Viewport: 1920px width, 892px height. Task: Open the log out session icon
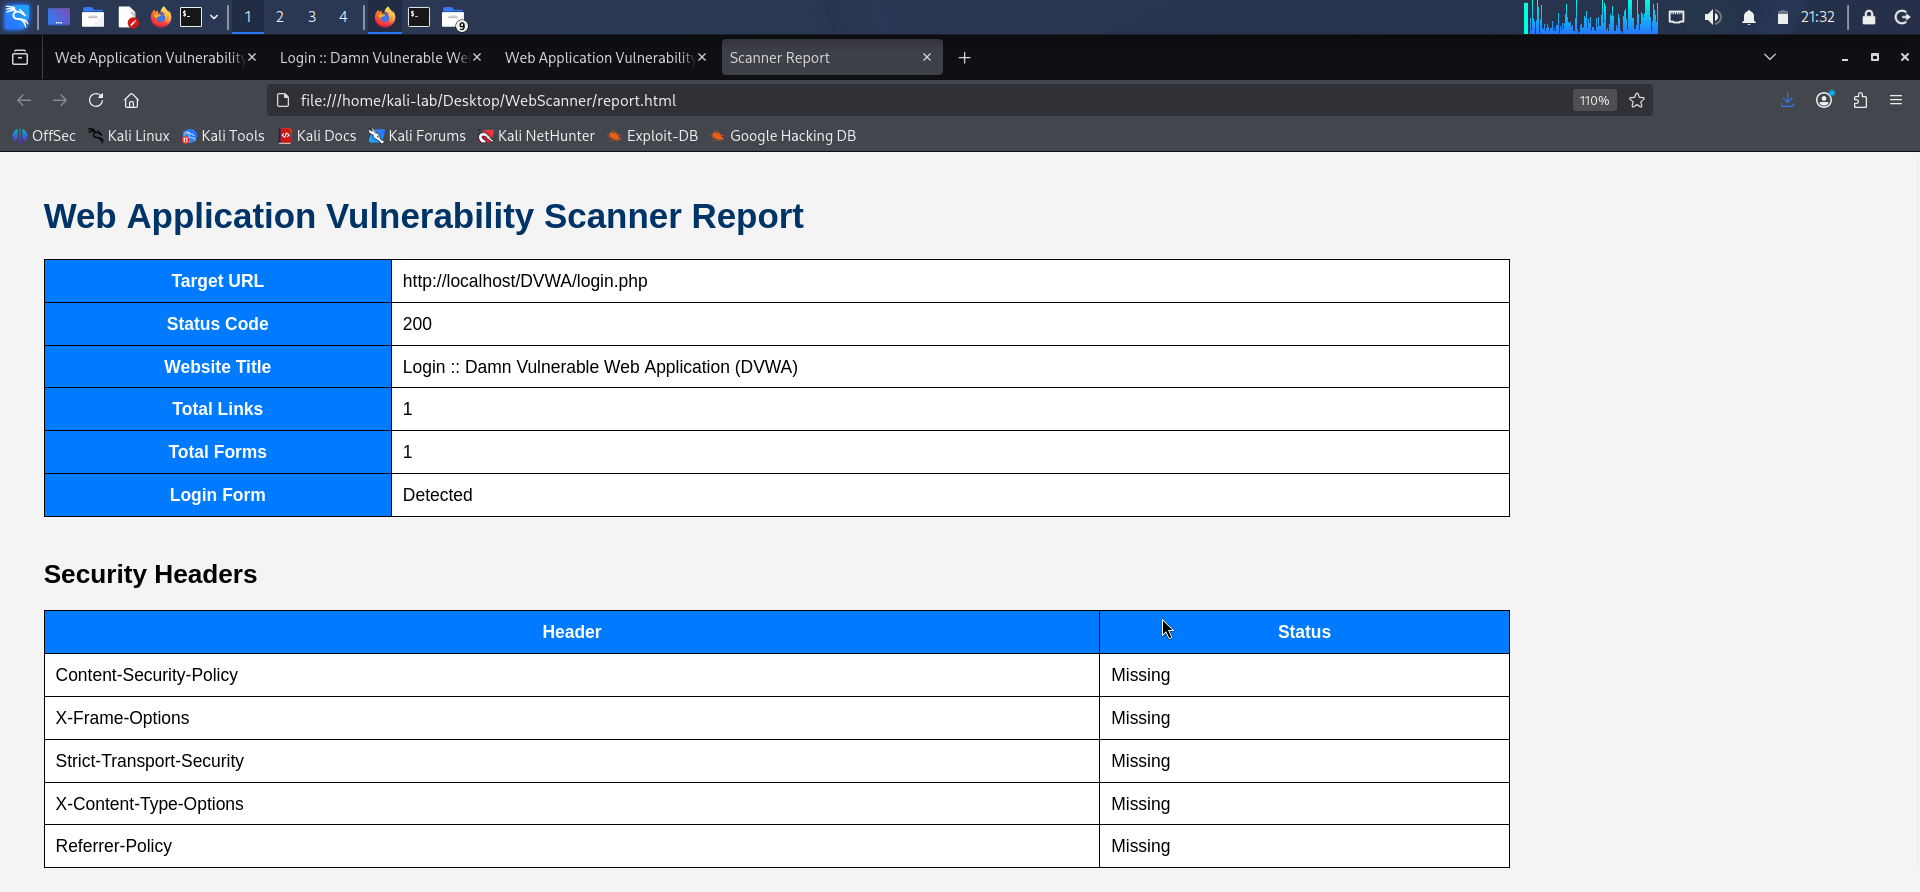point(1903,17)
